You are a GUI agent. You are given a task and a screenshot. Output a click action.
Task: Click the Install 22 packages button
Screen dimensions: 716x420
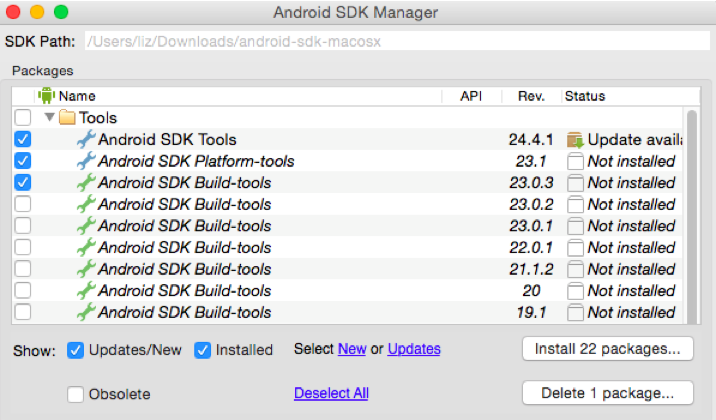pyautogui.click(x=607, y=349)
